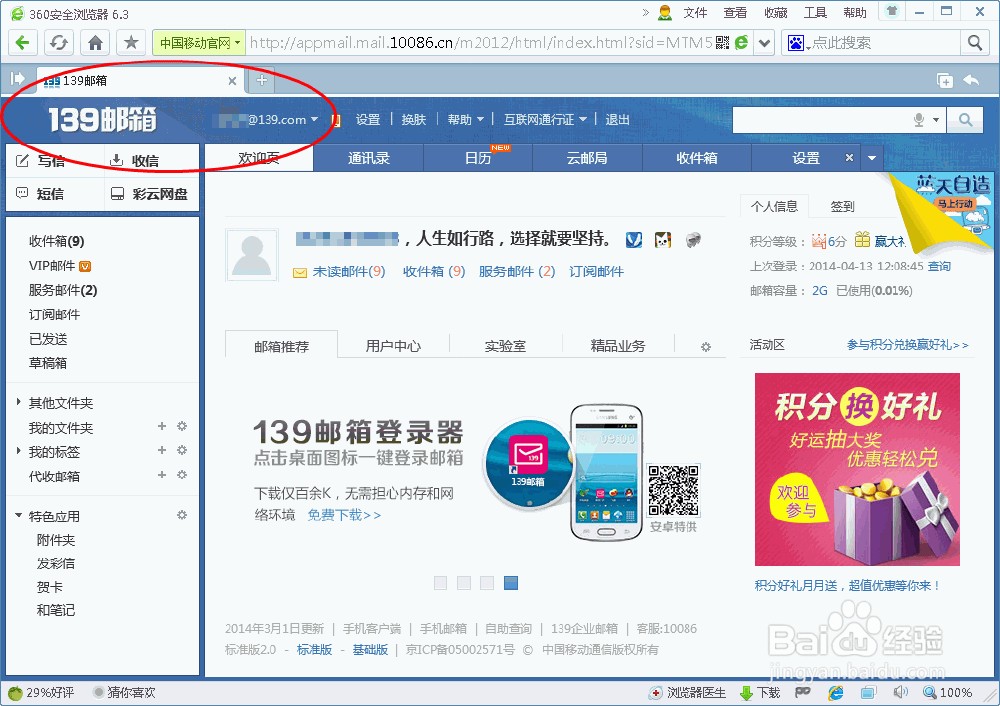Image resolution: width=1000 pixels, height=706 pixels.
Task: Click the 100% zoom level control
Action: tap(948, 693)
